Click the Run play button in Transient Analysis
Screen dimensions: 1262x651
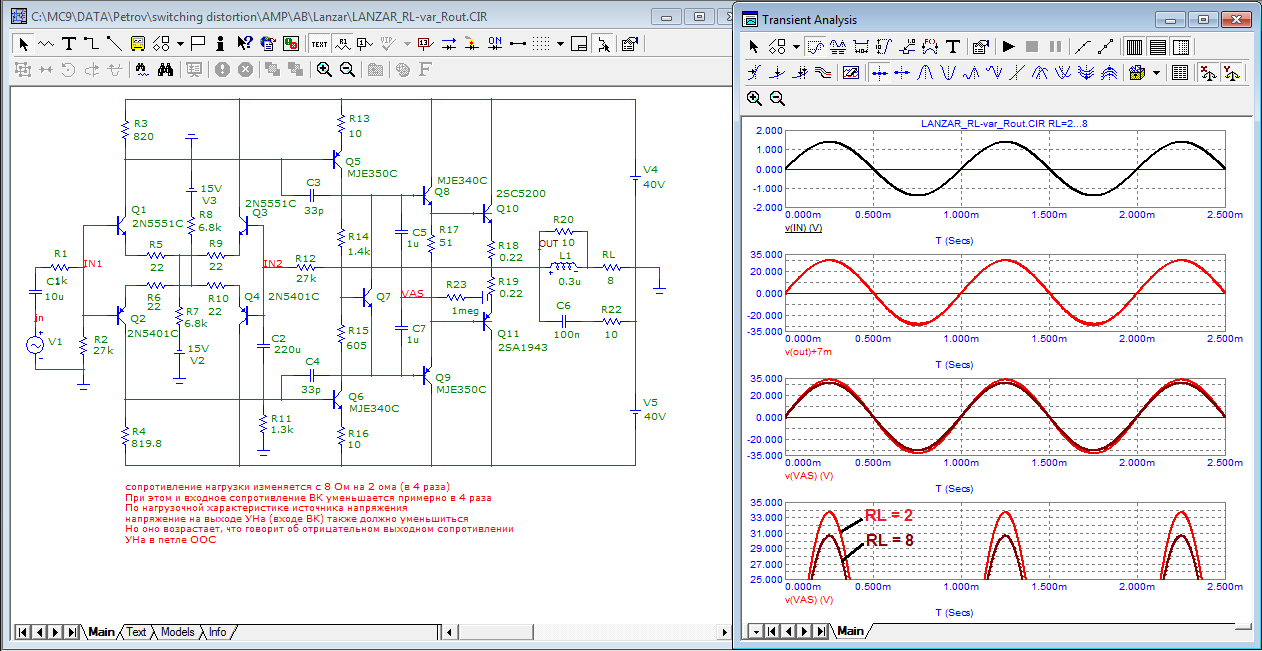1008,47
